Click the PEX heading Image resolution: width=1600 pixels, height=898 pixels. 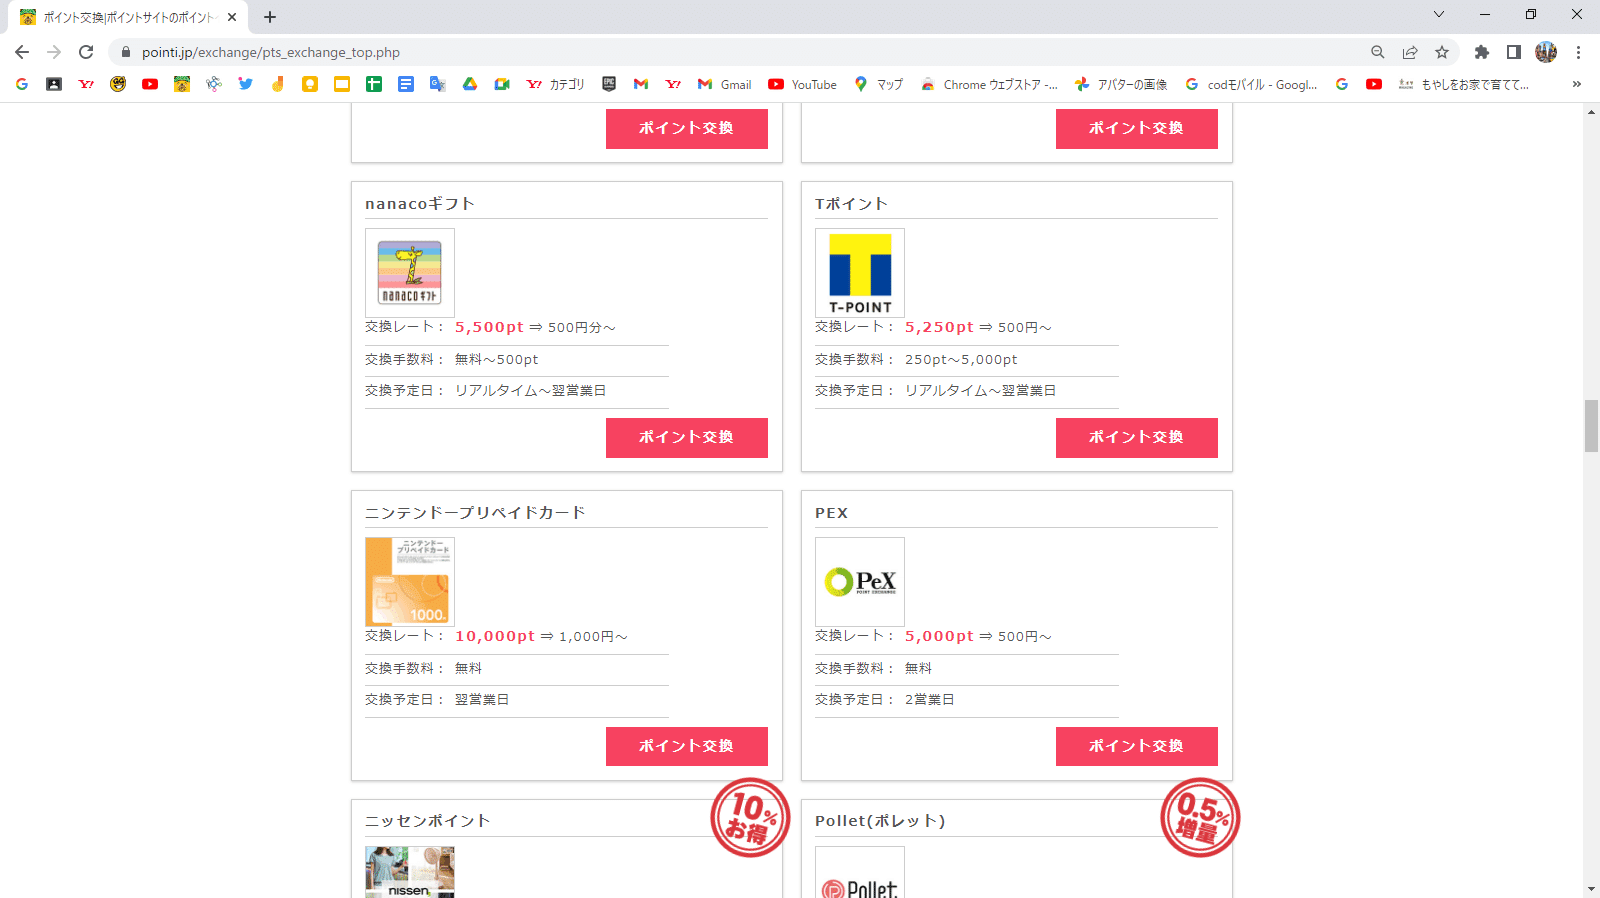point(831,513)
